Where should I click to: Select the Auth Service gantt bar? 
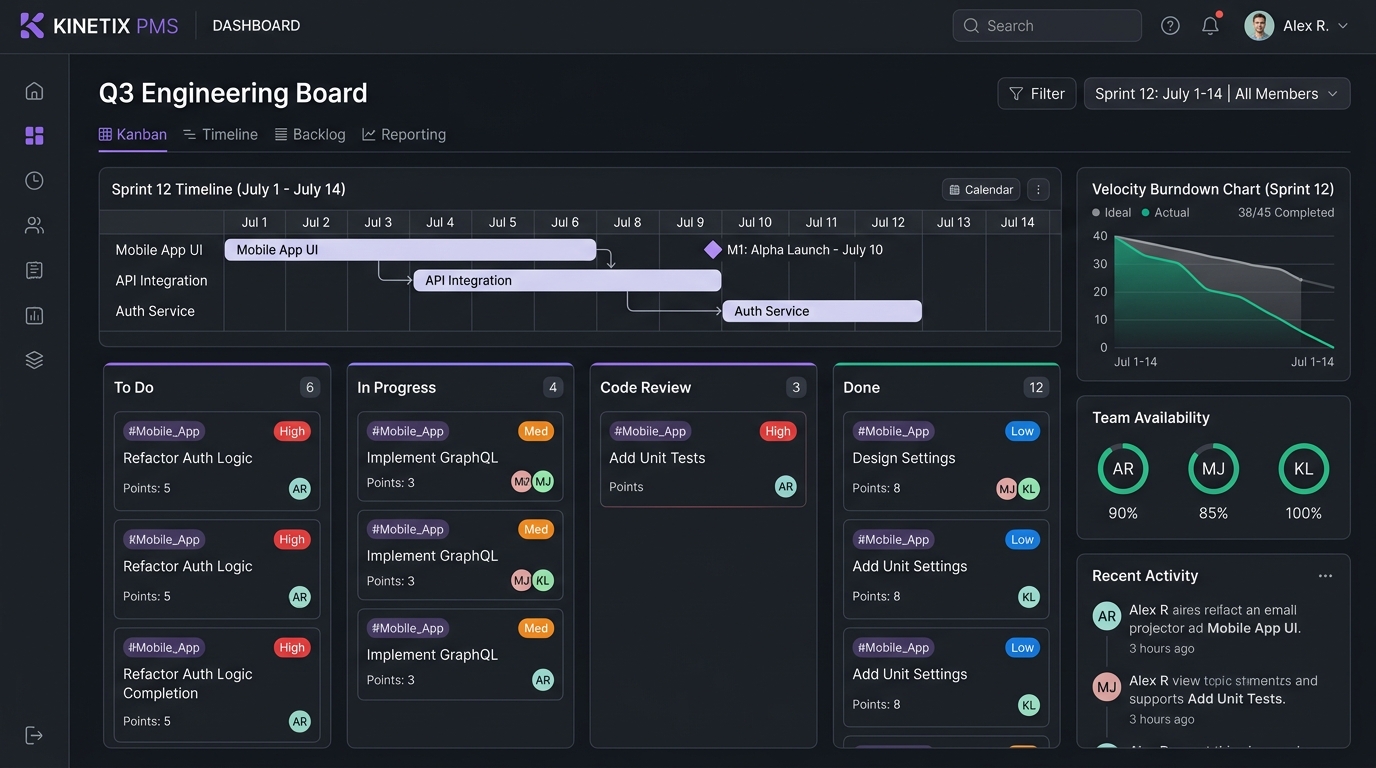[822, 311]
